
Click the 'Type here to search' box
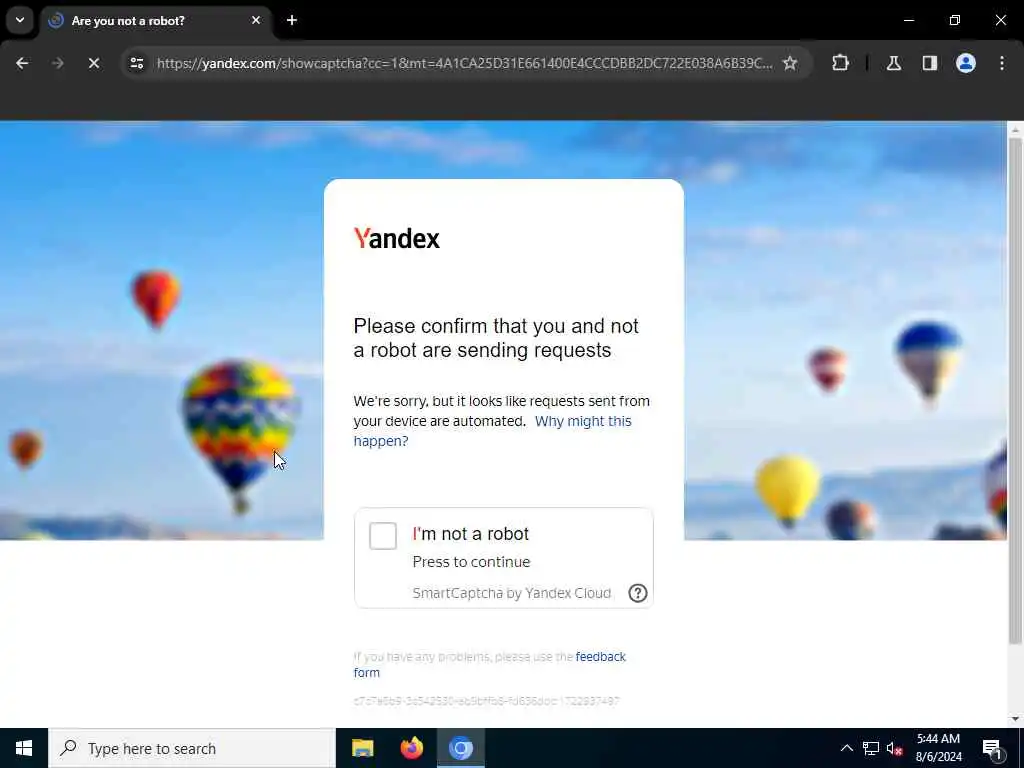pyautogui.click(x=192, y=748)
